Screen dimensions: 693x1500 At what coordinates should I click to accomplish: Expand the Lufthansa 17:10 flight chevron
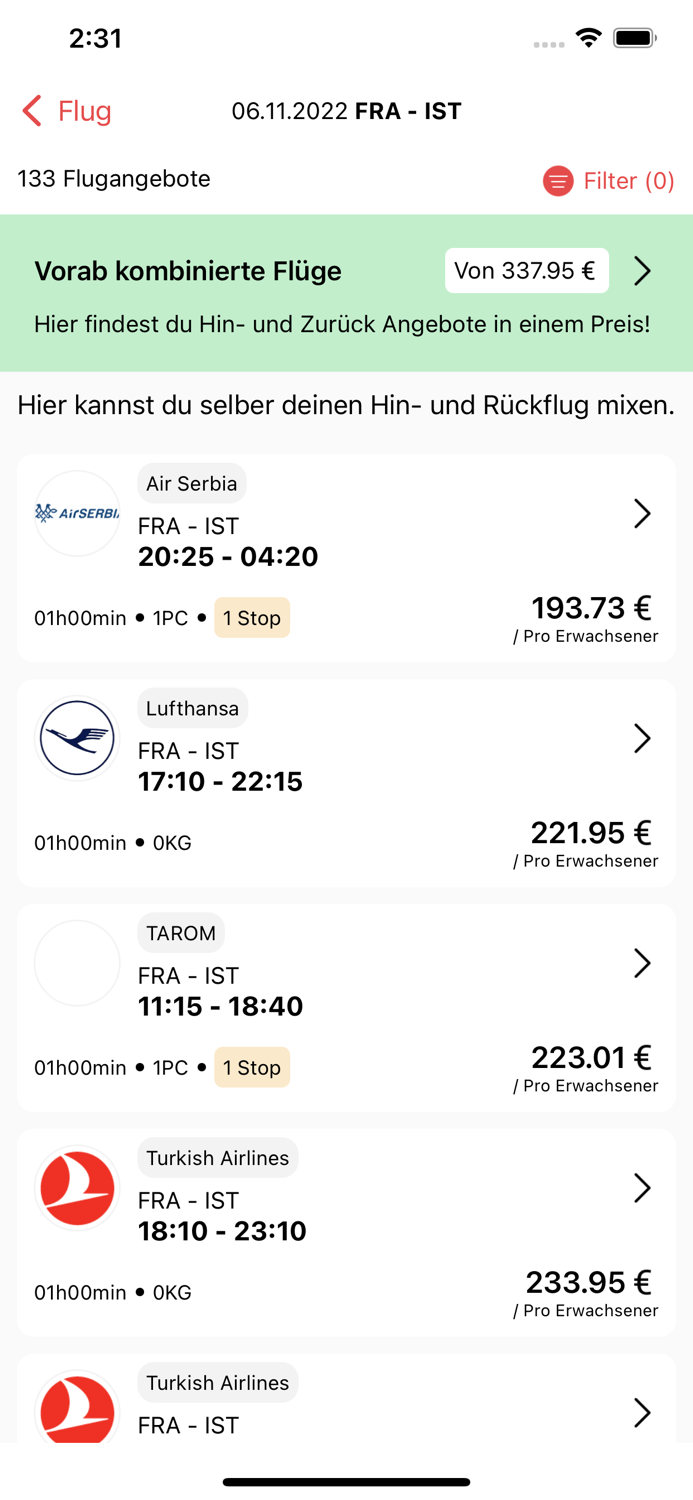pos(642,739)
